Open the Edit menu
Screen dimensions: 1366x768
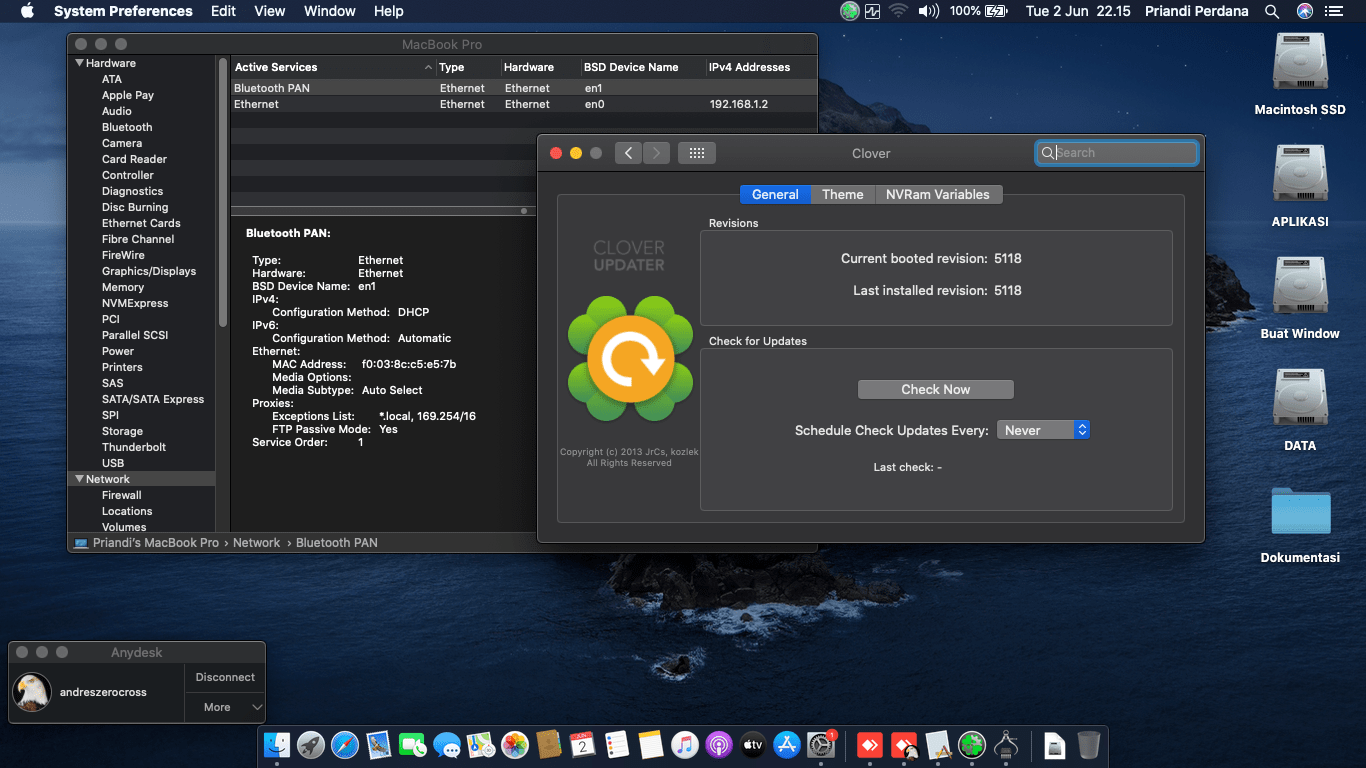[x=224, y=11]
